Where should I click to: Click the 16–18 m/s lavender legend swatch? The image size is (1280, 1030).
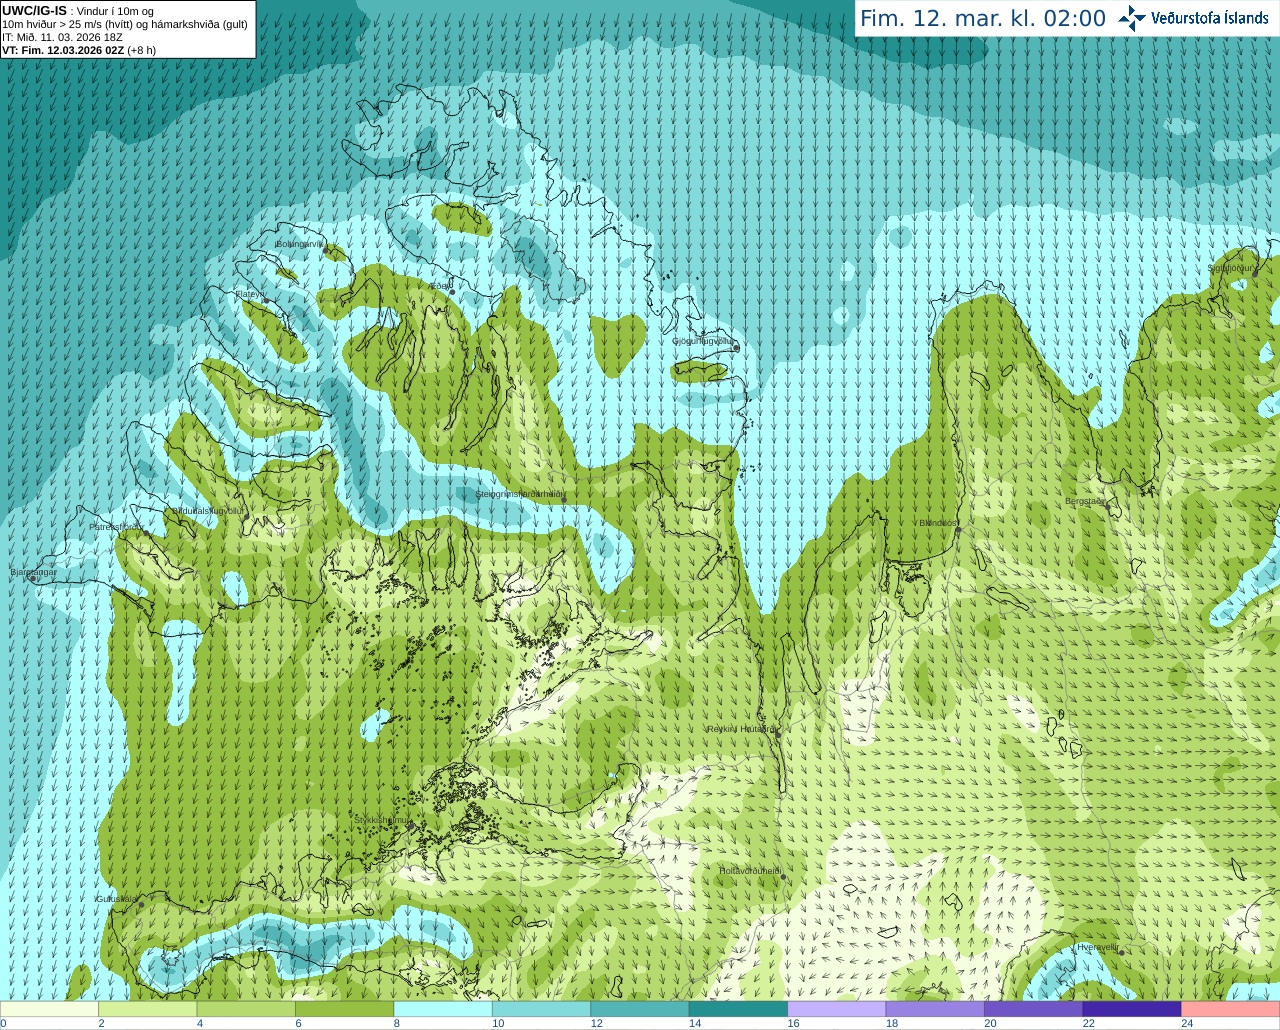[837, 1008]
